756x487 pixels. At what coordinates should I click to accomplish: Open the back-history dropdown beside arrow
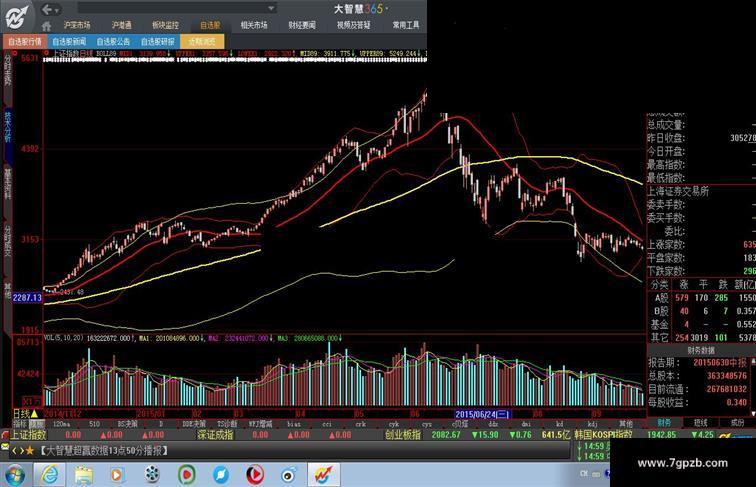pos(57,10)
